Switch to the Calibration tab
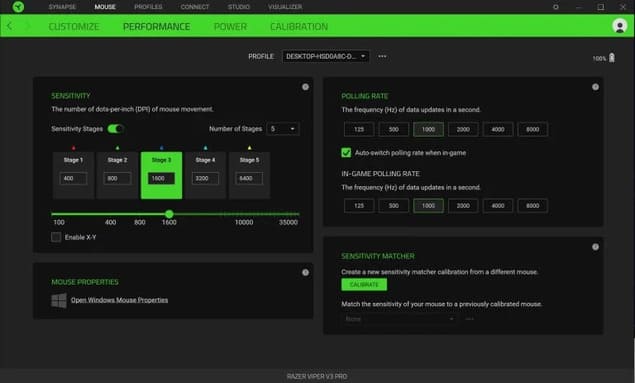This screenshot has width=635, height=383. tap(299, 26)
